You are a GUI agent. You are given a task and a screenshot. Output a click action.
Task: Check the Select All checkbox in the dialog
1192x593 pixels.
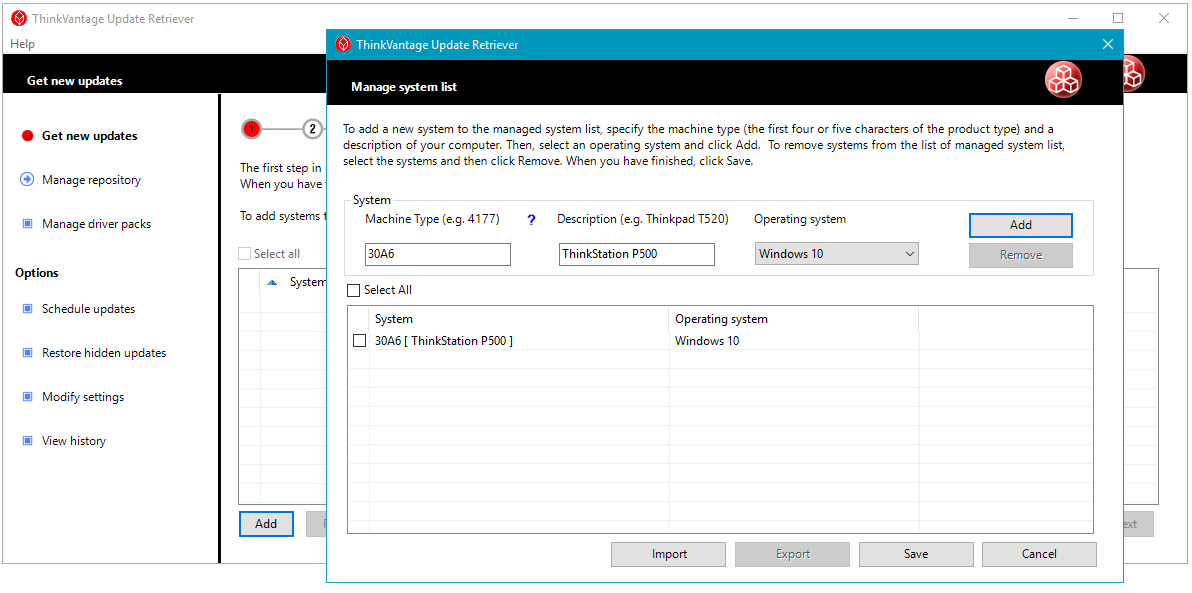tap(353, 290)
